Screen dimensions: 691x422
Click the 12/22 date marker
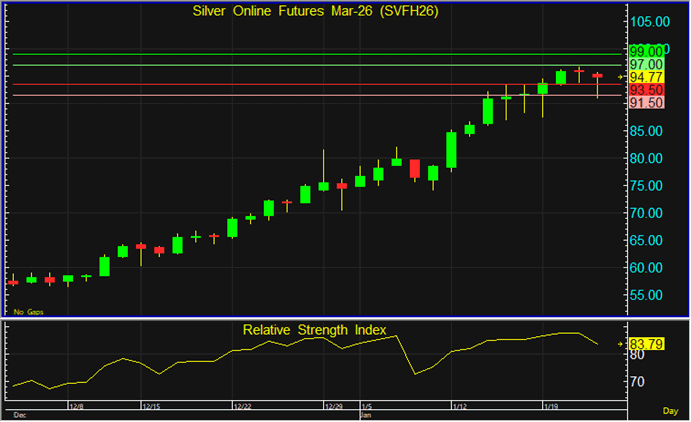click(241, 407)
